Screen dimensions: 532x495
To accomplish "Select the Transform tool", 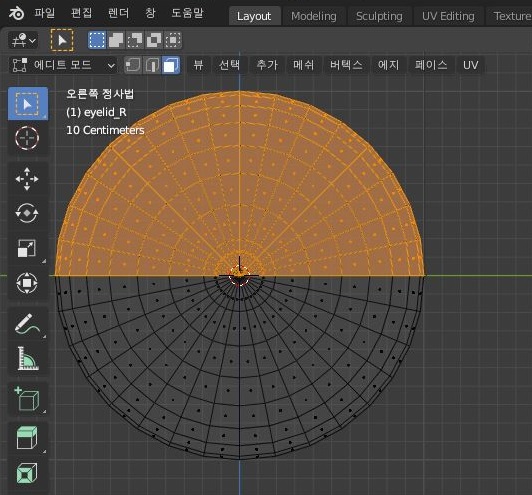I will click(27, 283).
